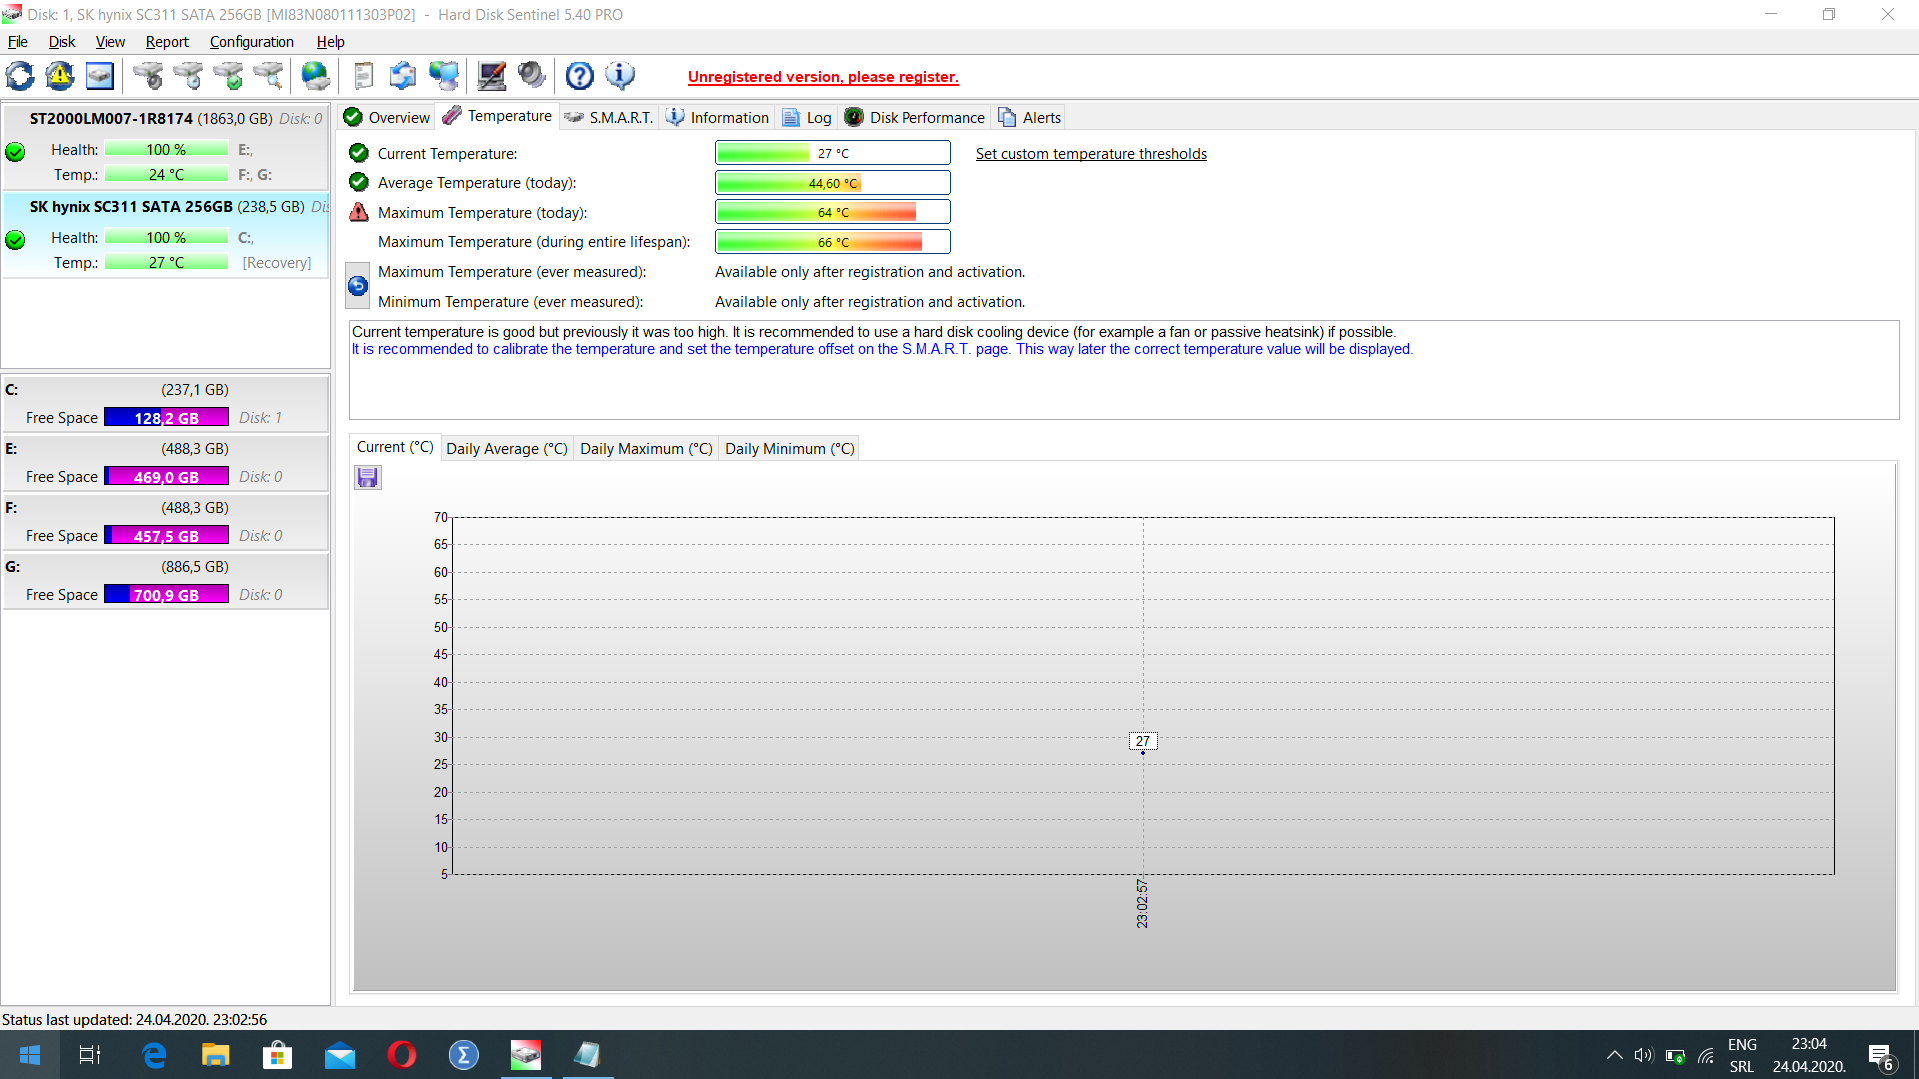The width and height of the screenshot is (1919, 1079).
Task: Click the refresh-with-warning-triangle toolbar icon
Action: pyautogui.click(x=60, y=76)
